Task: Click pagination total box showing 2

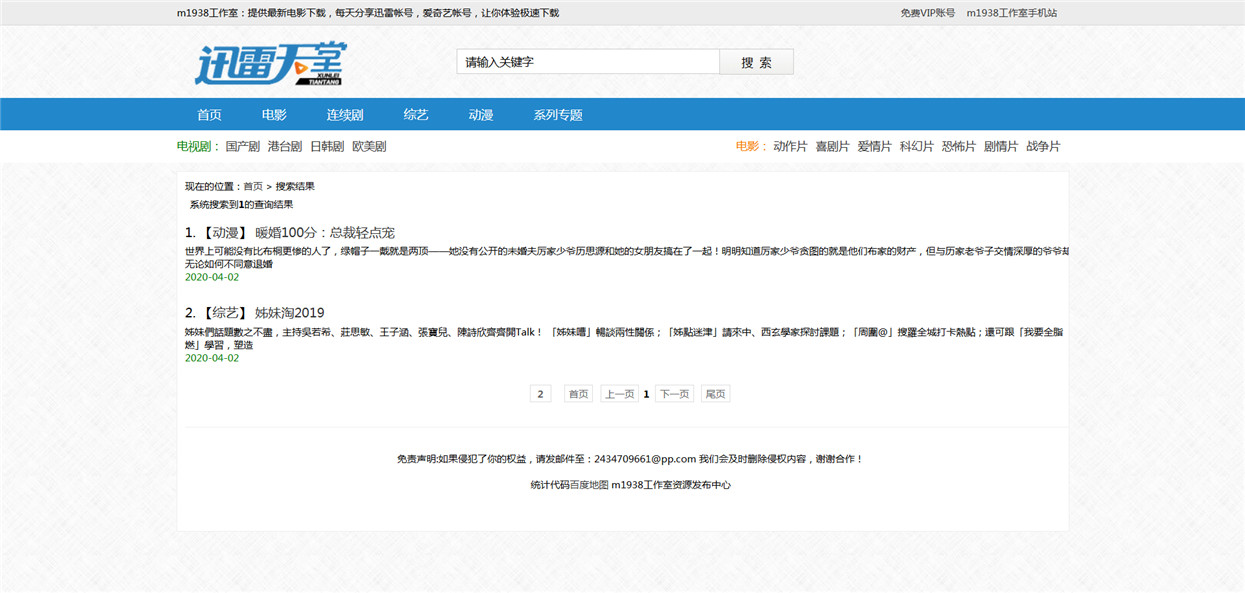Action: [541, 394]
